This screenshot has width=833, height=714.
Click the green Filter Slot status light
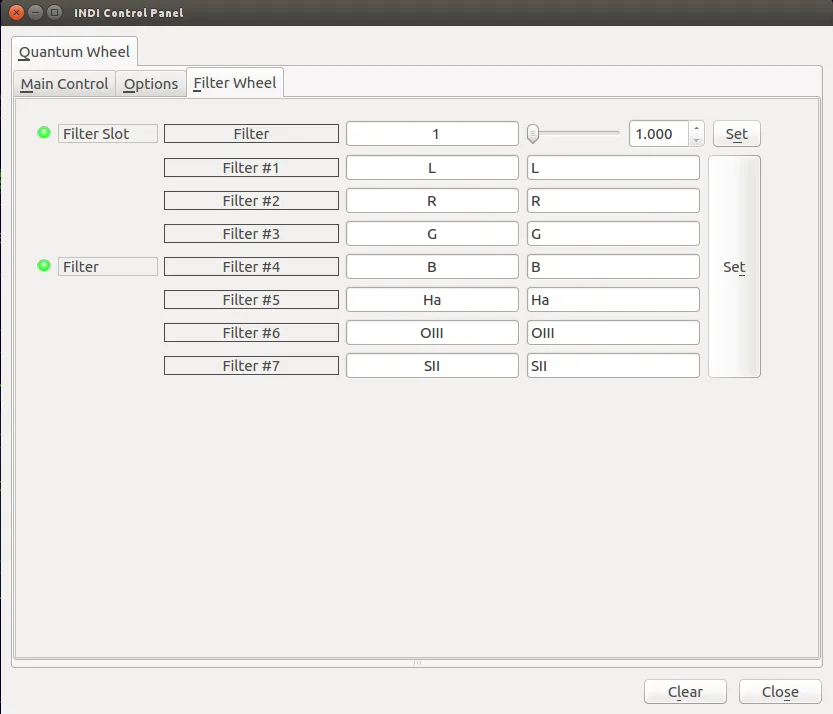click(44, 133)
